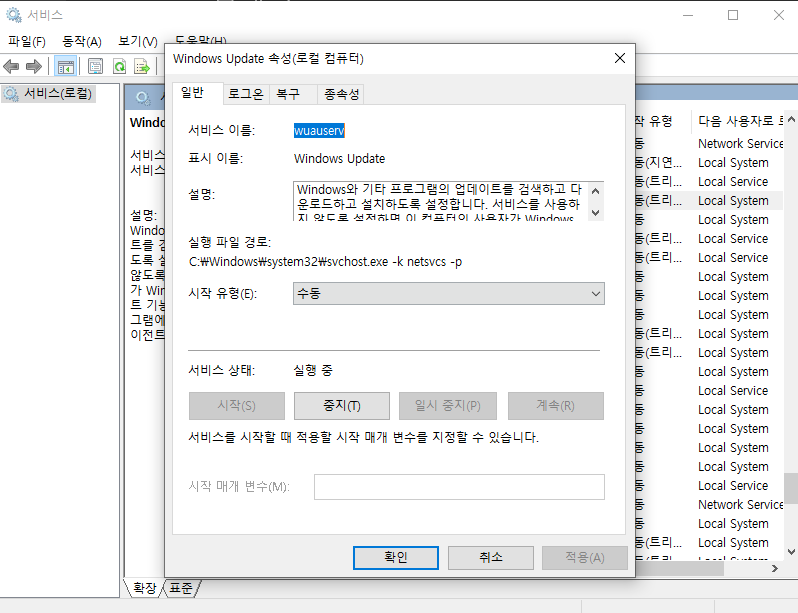
Task: Switch to the 종속성 tab
Action: [x=341, y=94]
